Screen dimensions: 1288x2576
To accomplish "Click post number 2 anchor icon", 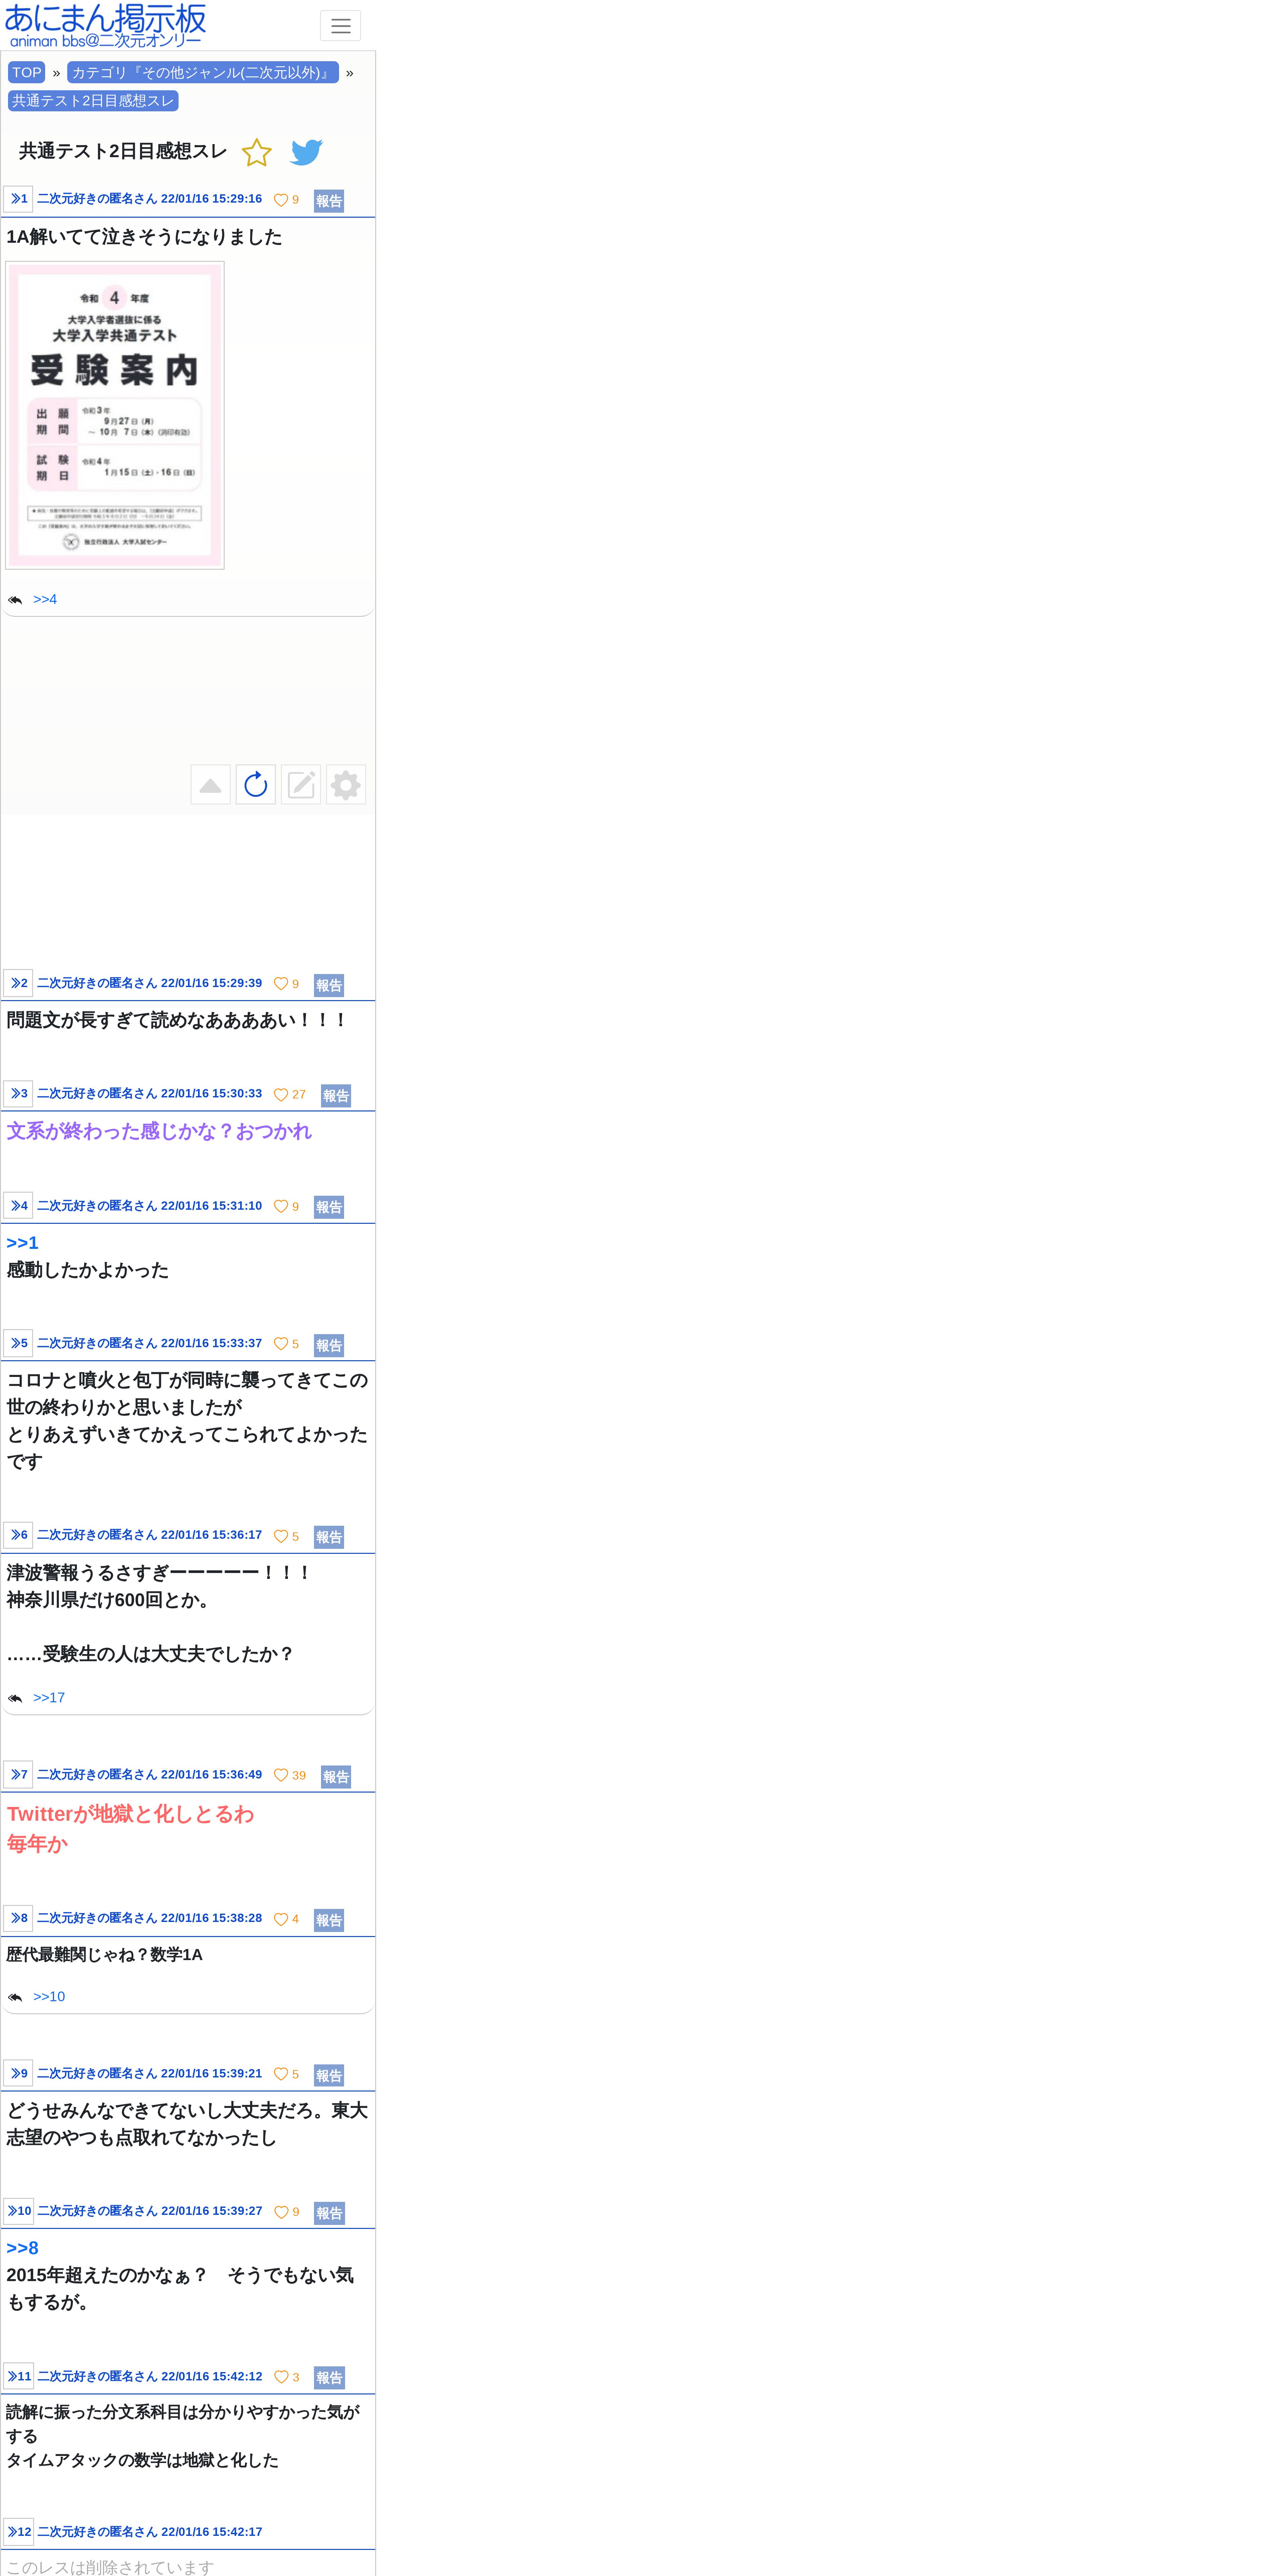I will [x=18, y=983].
